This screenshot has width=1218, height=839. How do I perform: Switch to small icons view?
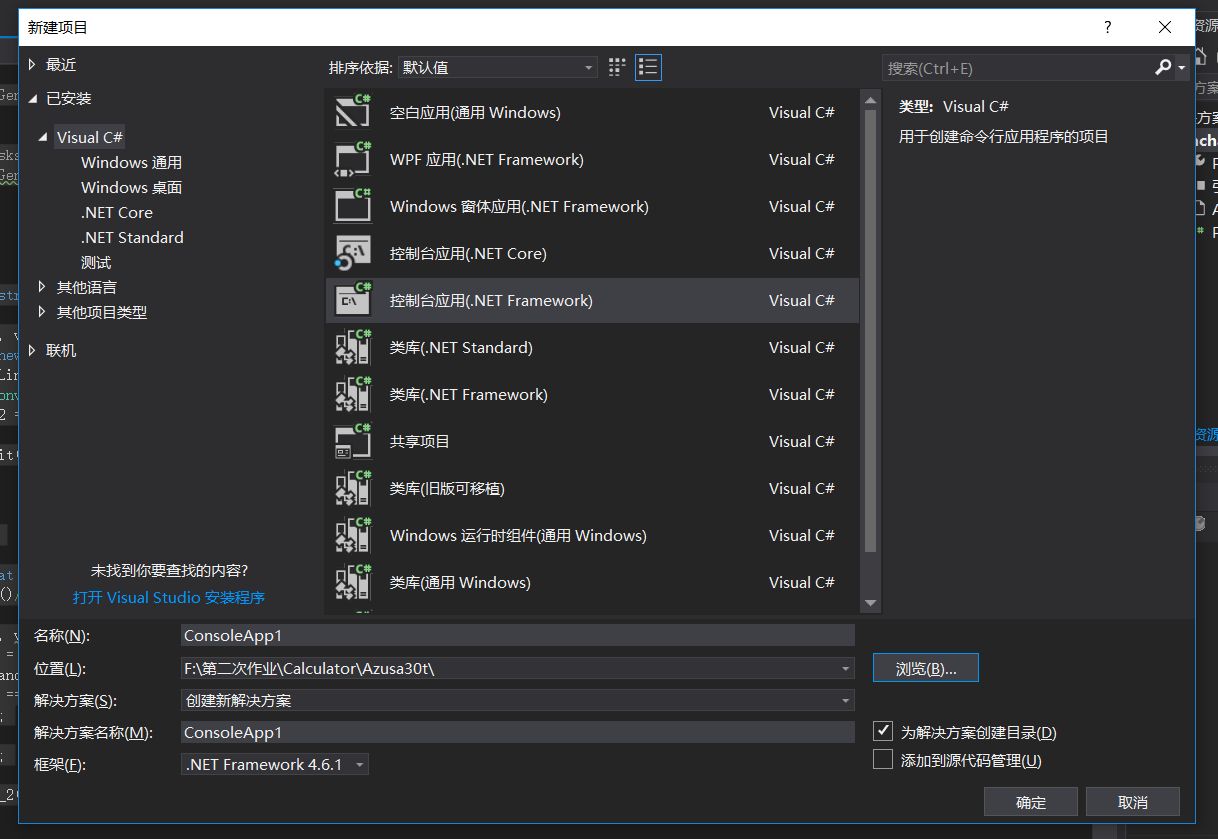point(617,67)
